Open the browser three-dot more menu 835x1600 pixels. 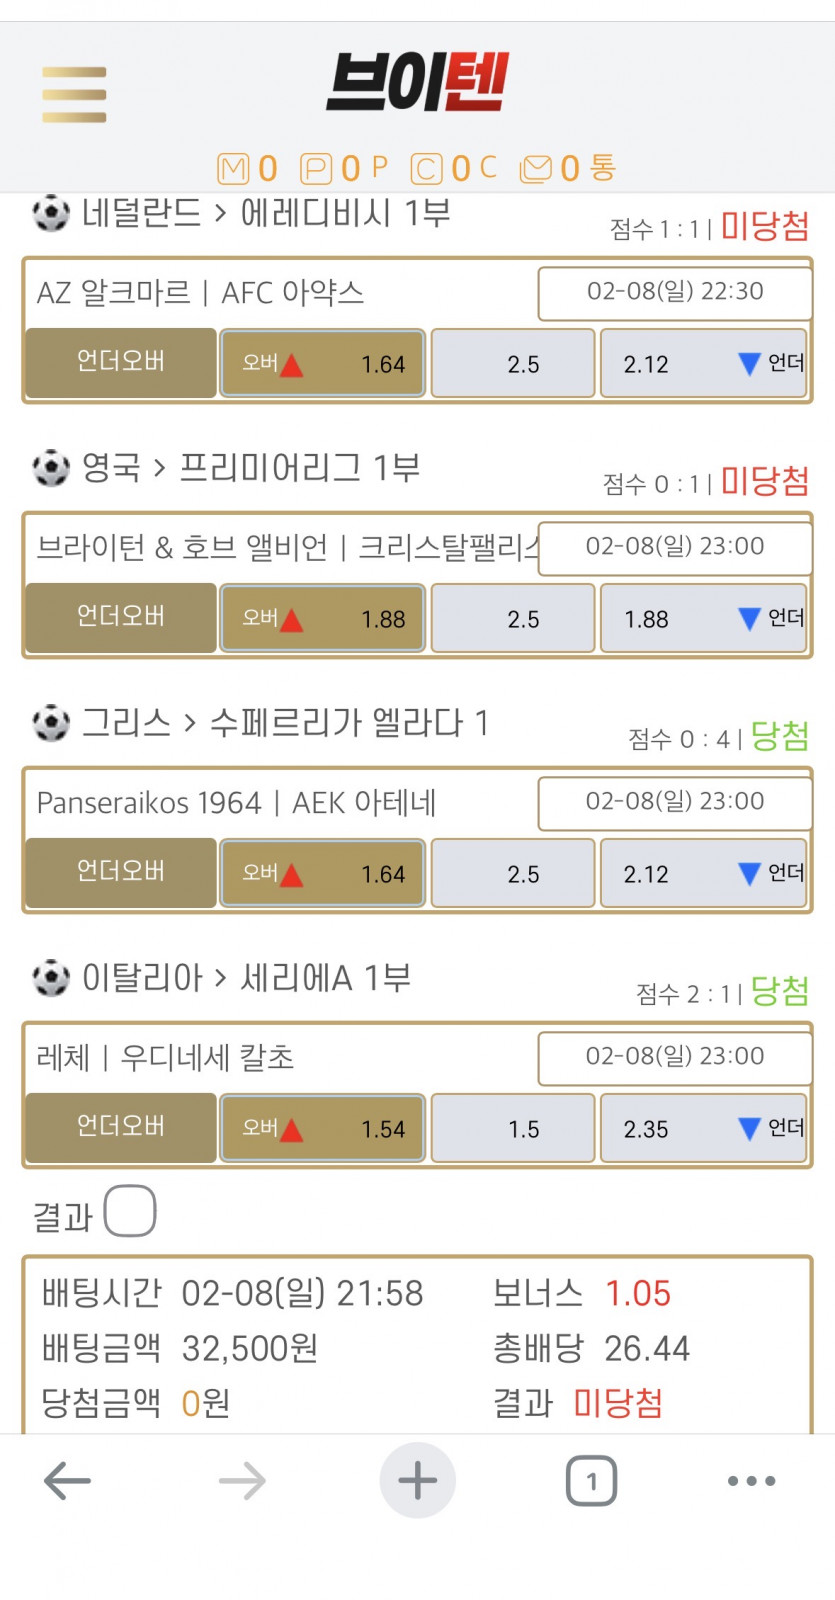(751, 1481)
